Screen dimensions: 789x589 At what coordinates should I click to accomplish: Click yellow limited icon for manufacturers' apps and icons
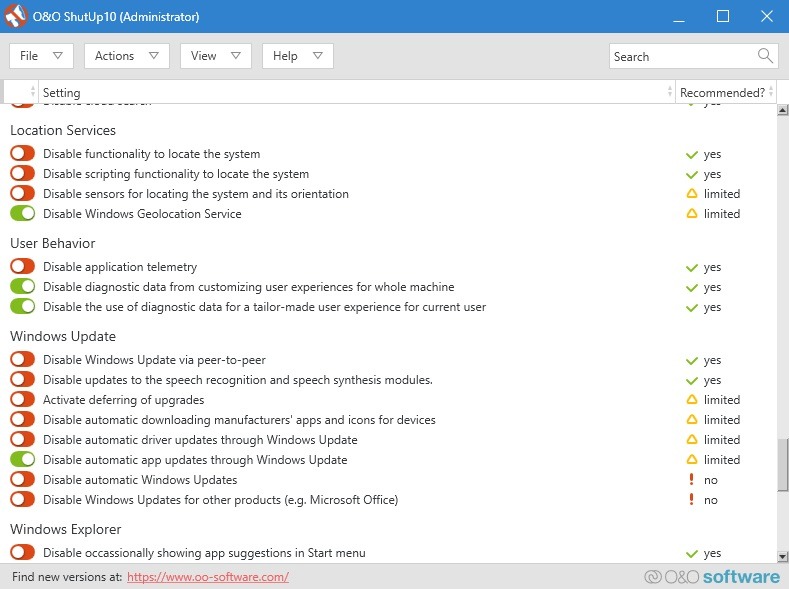tap(692, 419)
